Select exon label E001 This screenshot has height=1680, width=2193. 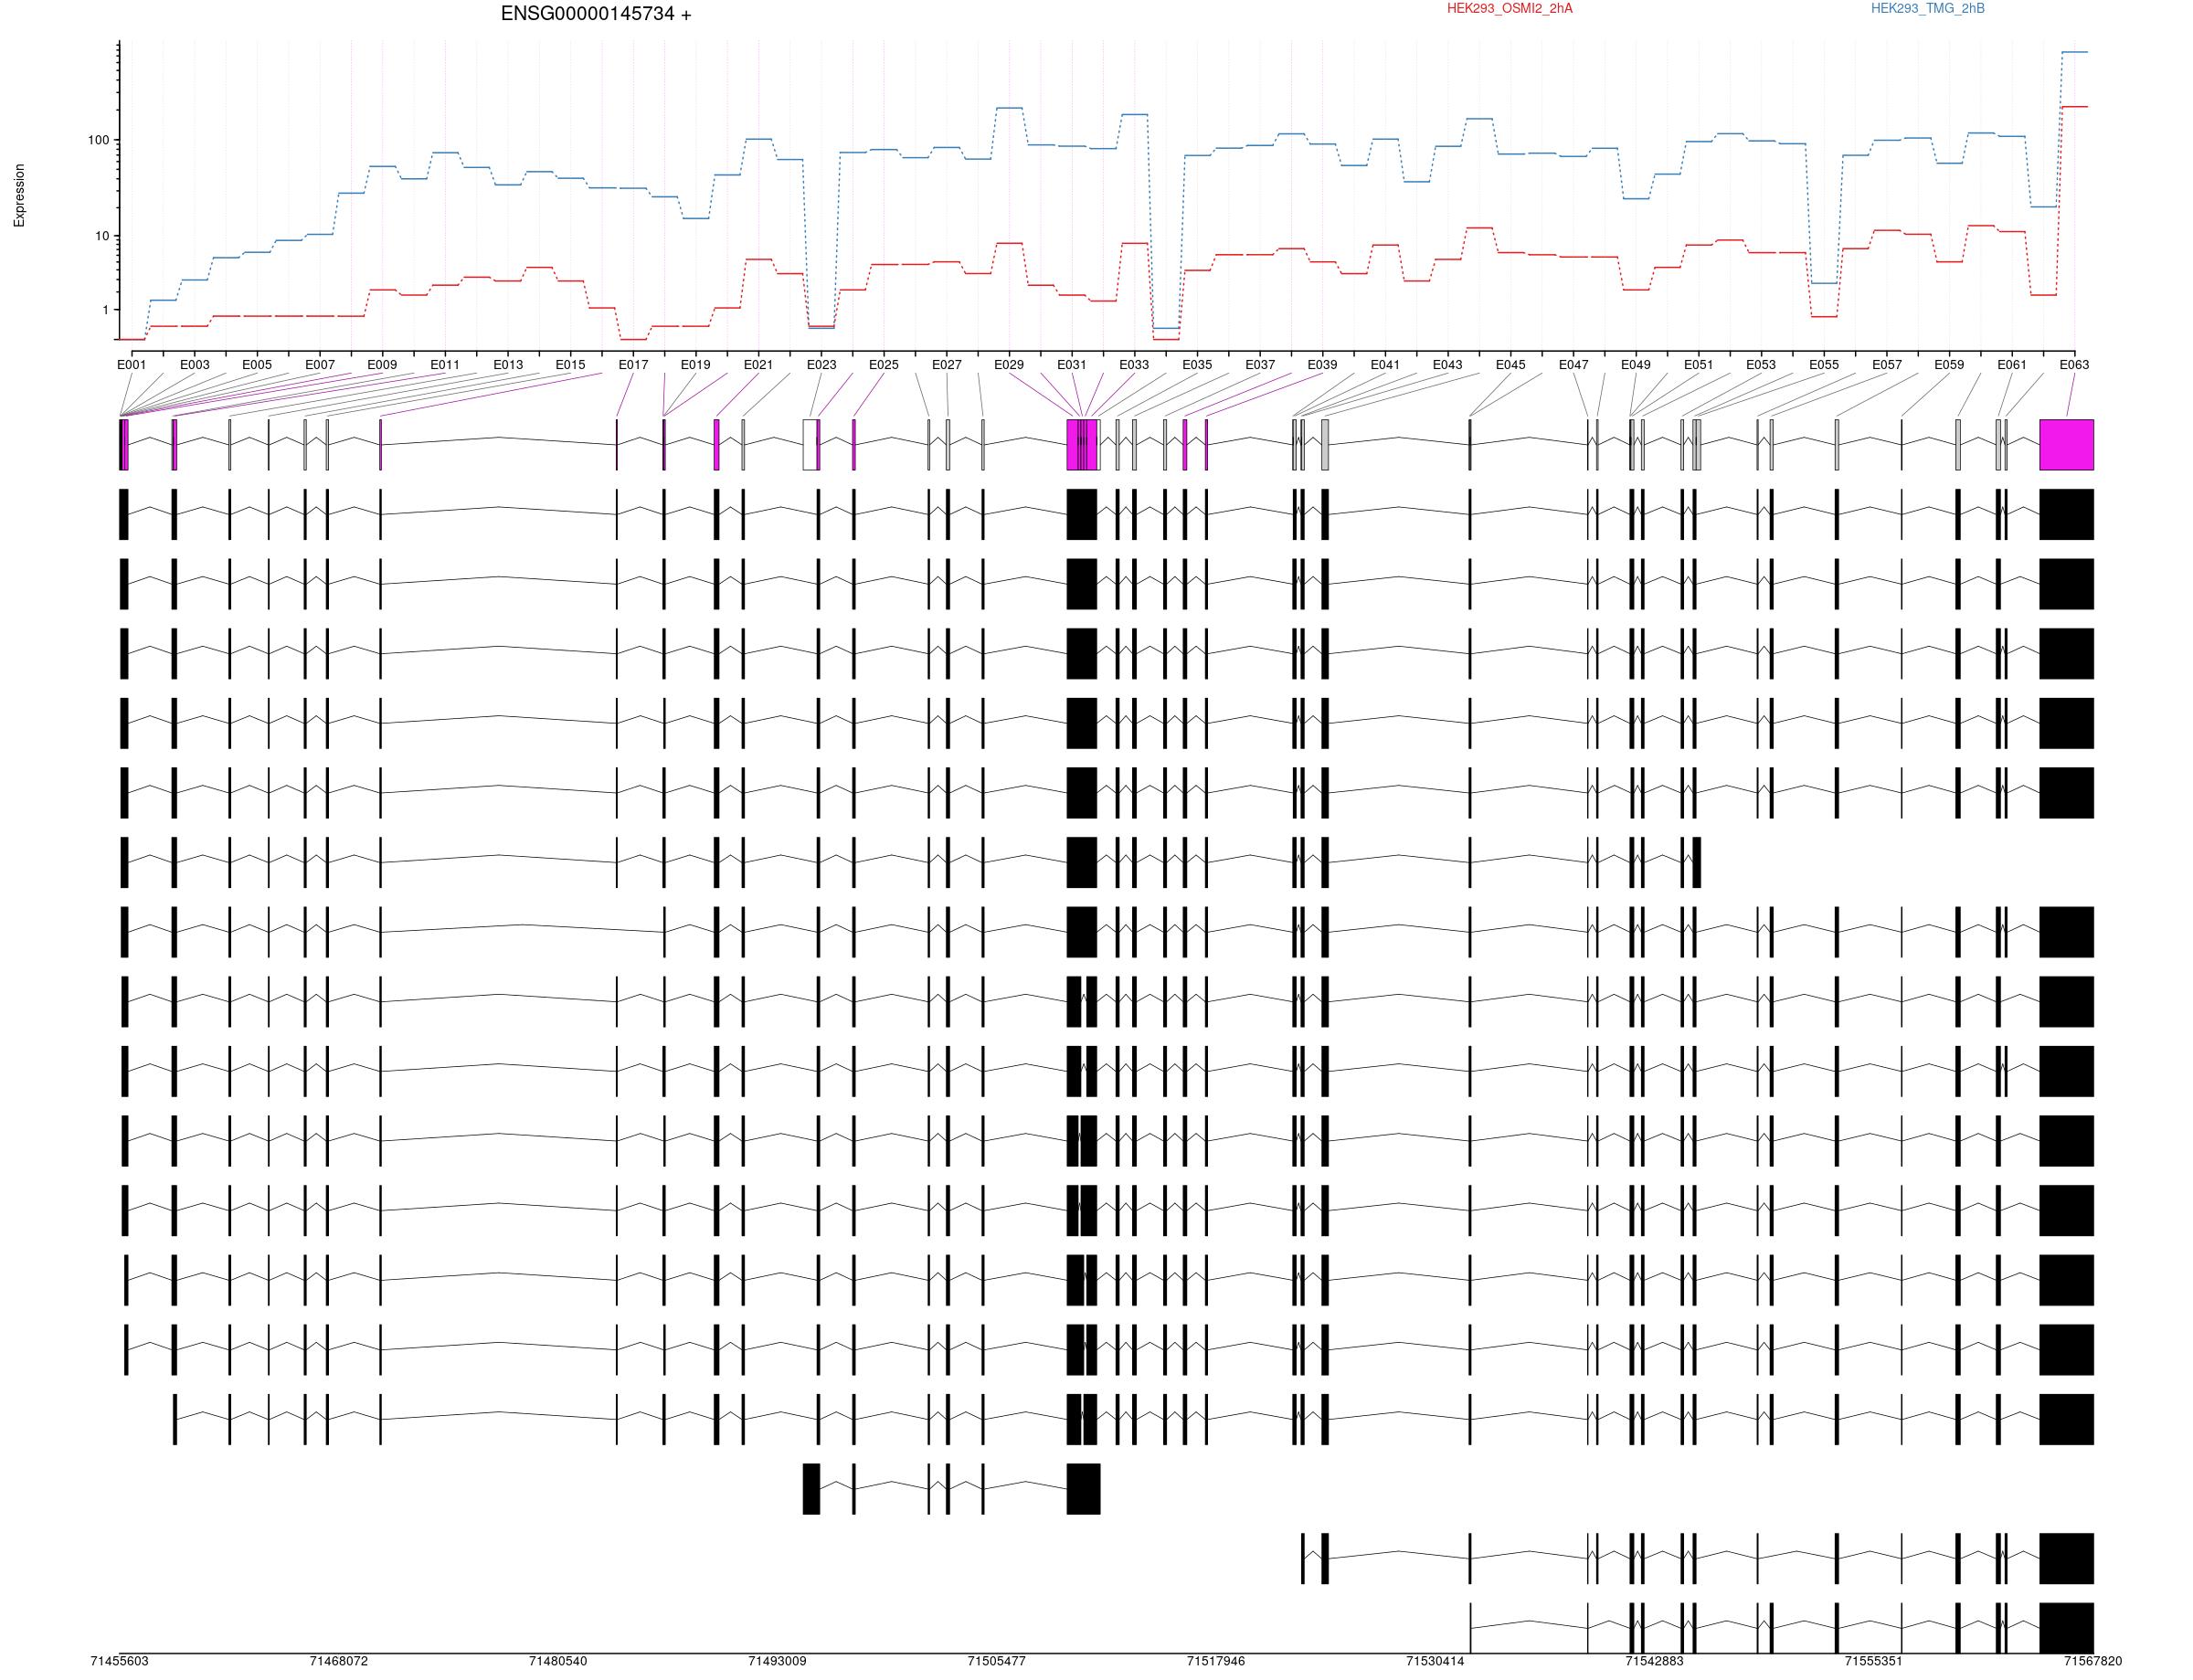tap(132, 365)
